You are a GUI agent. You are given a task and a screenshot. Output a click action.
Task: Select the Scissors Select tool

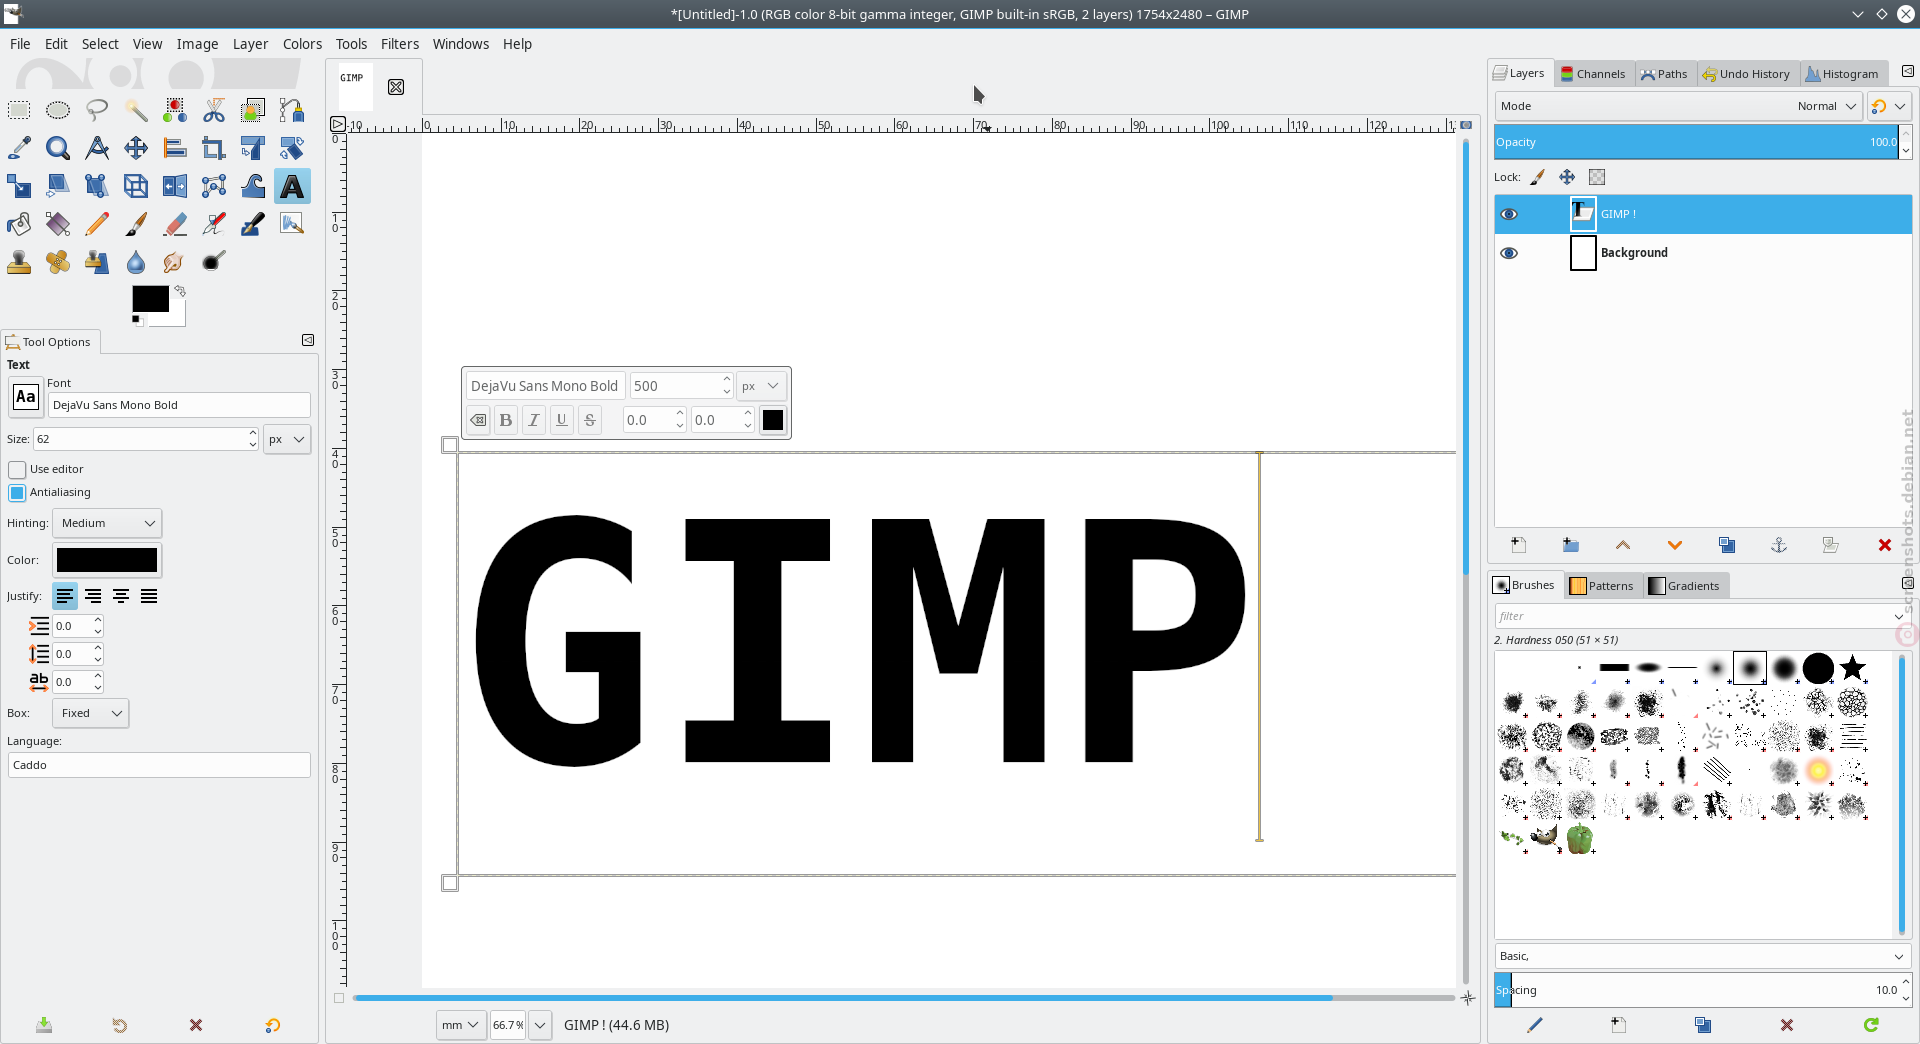point(214,110)
